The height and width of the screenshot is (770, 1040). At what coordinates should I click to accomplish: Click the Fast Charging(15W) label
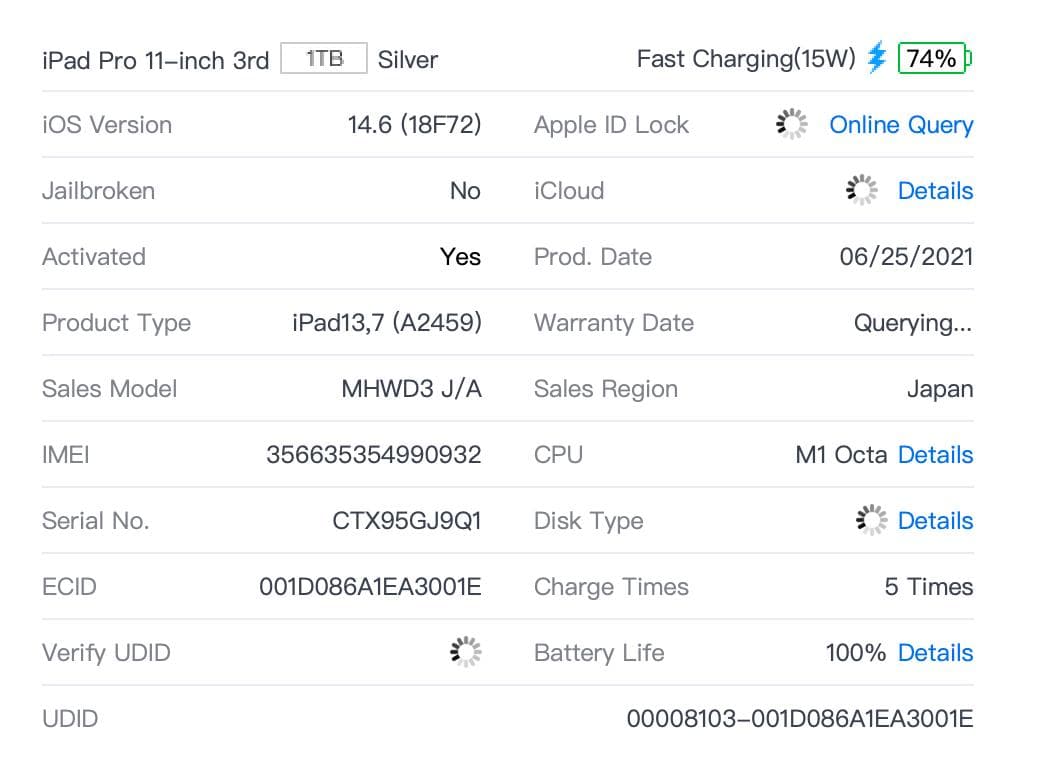[746, 59]
